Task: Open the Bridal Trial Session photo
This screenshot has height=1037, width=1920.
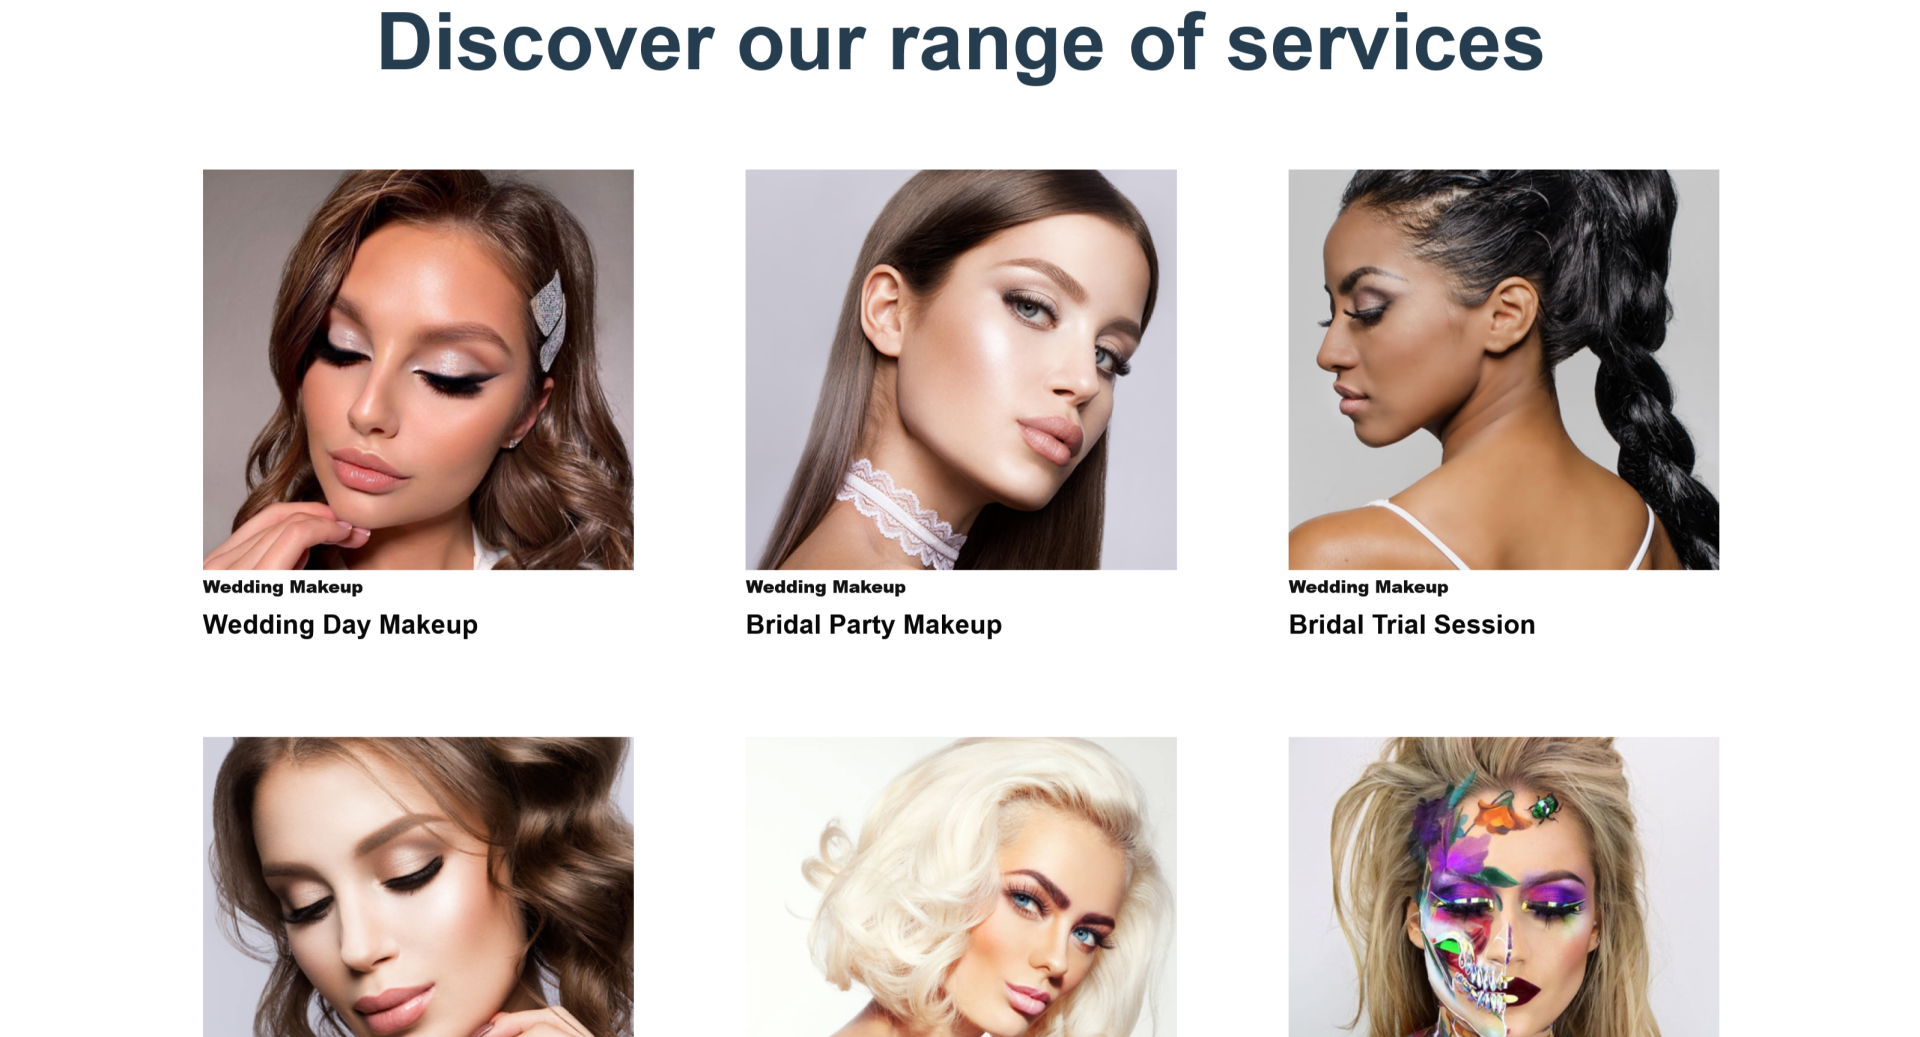Action: [x=1504, y=369]
